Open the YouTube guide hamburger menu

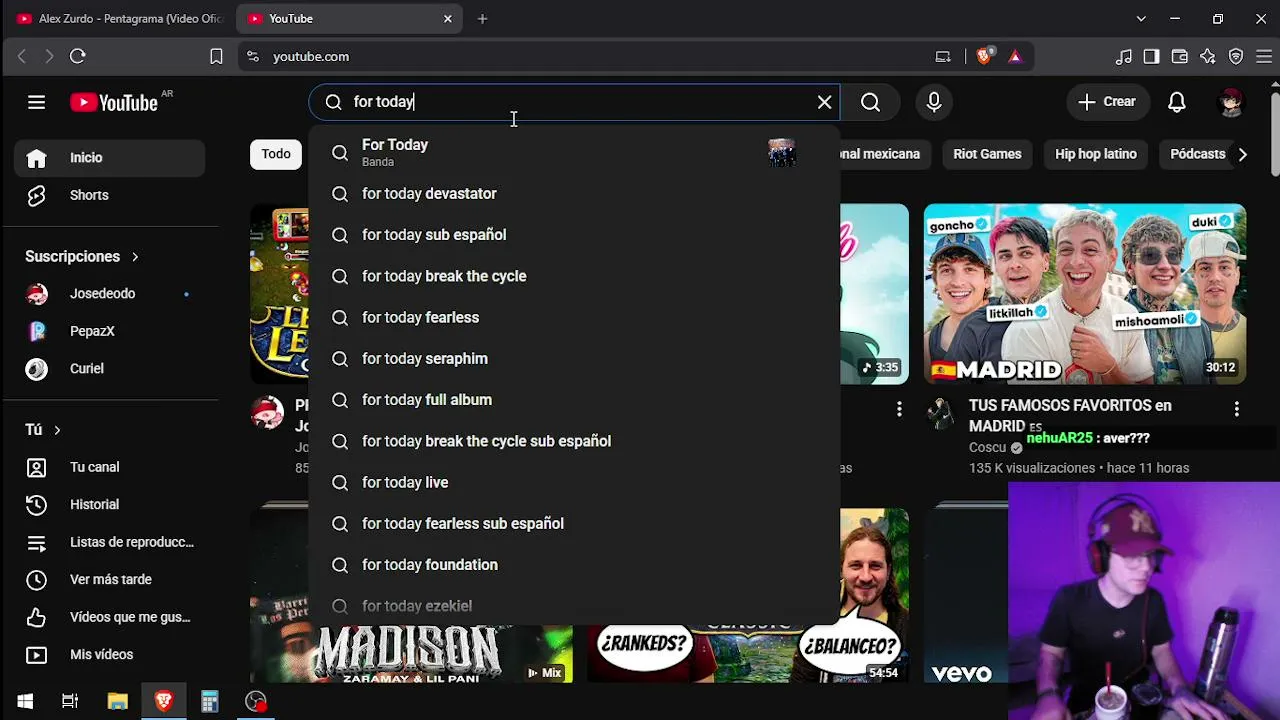click(x=36, y=102)
